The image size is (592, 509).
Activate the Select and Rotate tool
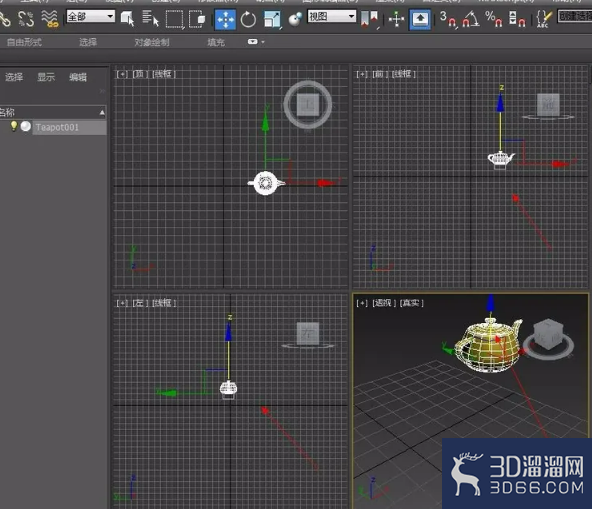pyautogui.click(x=248, y=20)
